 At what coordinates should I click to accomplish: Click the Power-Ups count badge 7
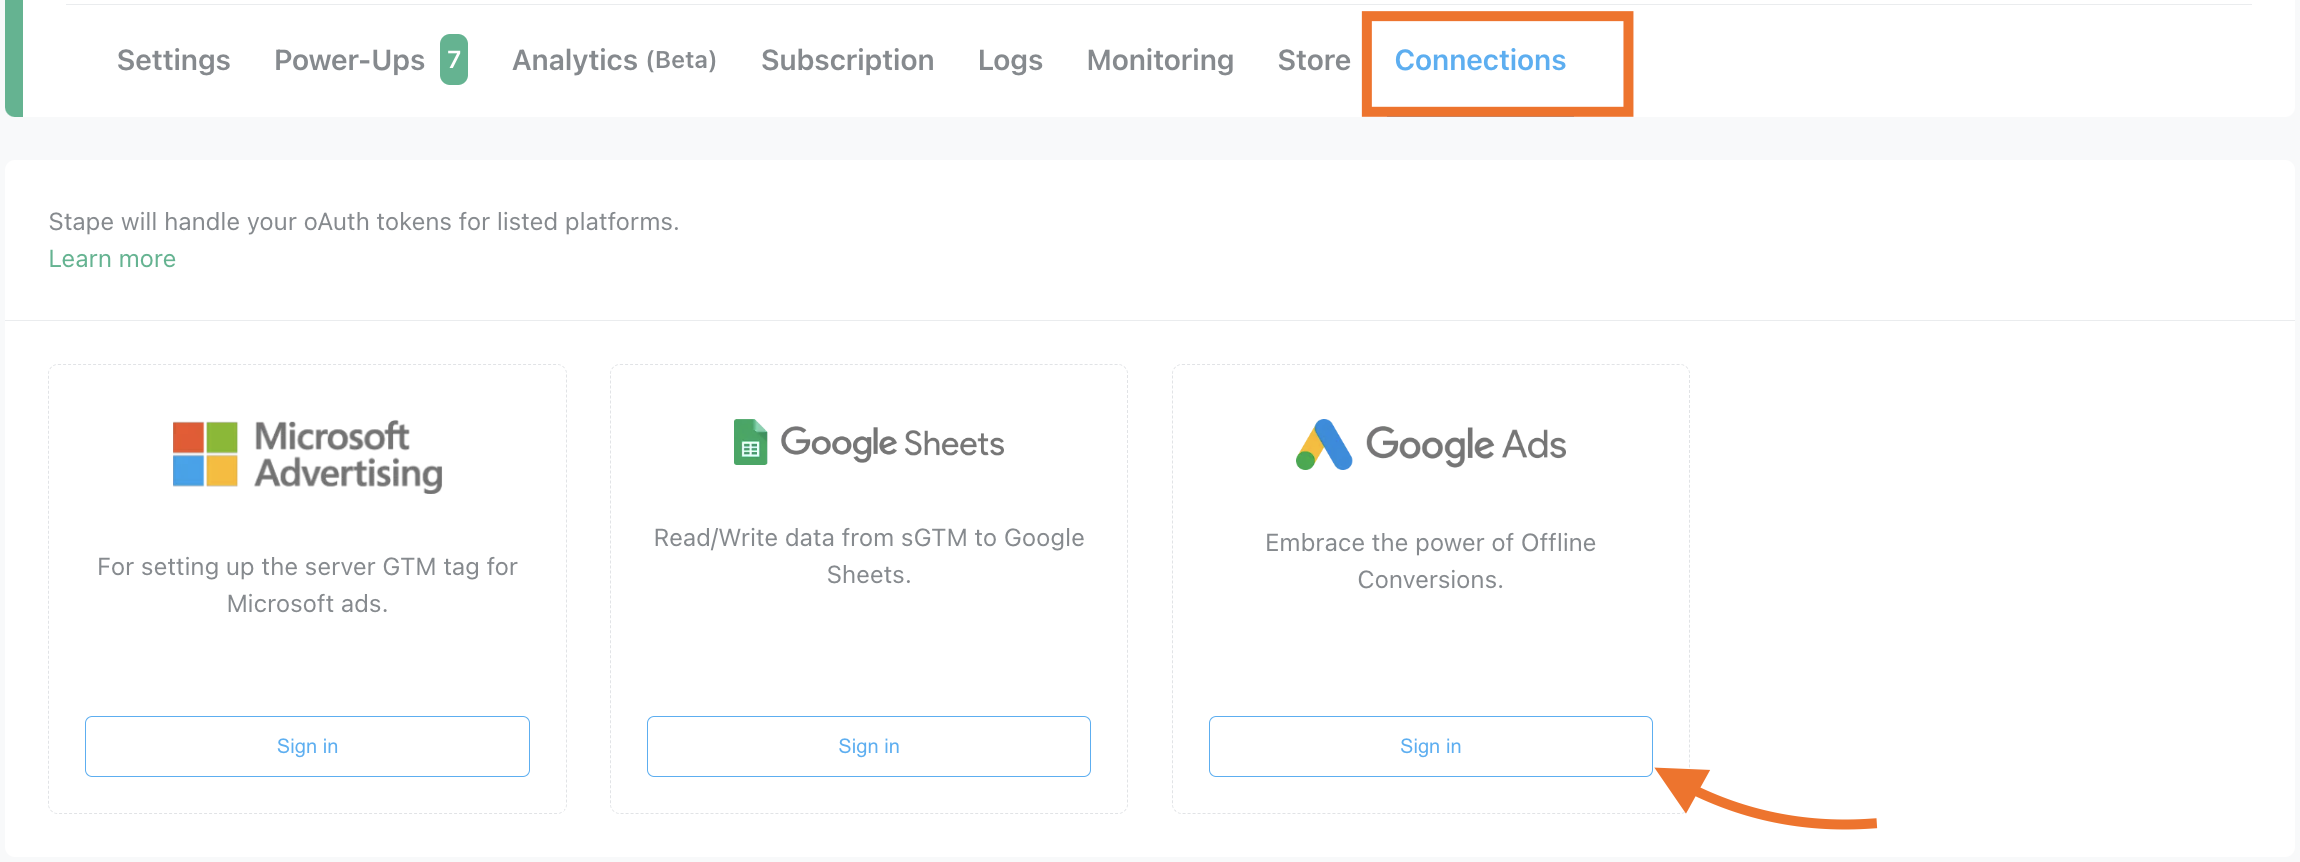[x=454, y=60]
